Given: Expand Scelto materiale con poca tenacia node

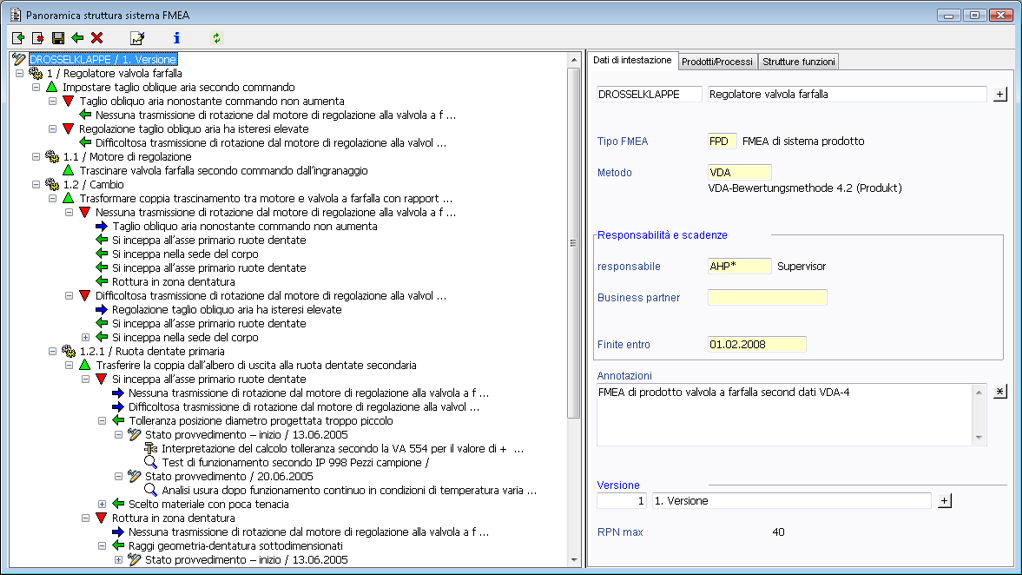Looking at the screenshot, I should pos(102,504).
